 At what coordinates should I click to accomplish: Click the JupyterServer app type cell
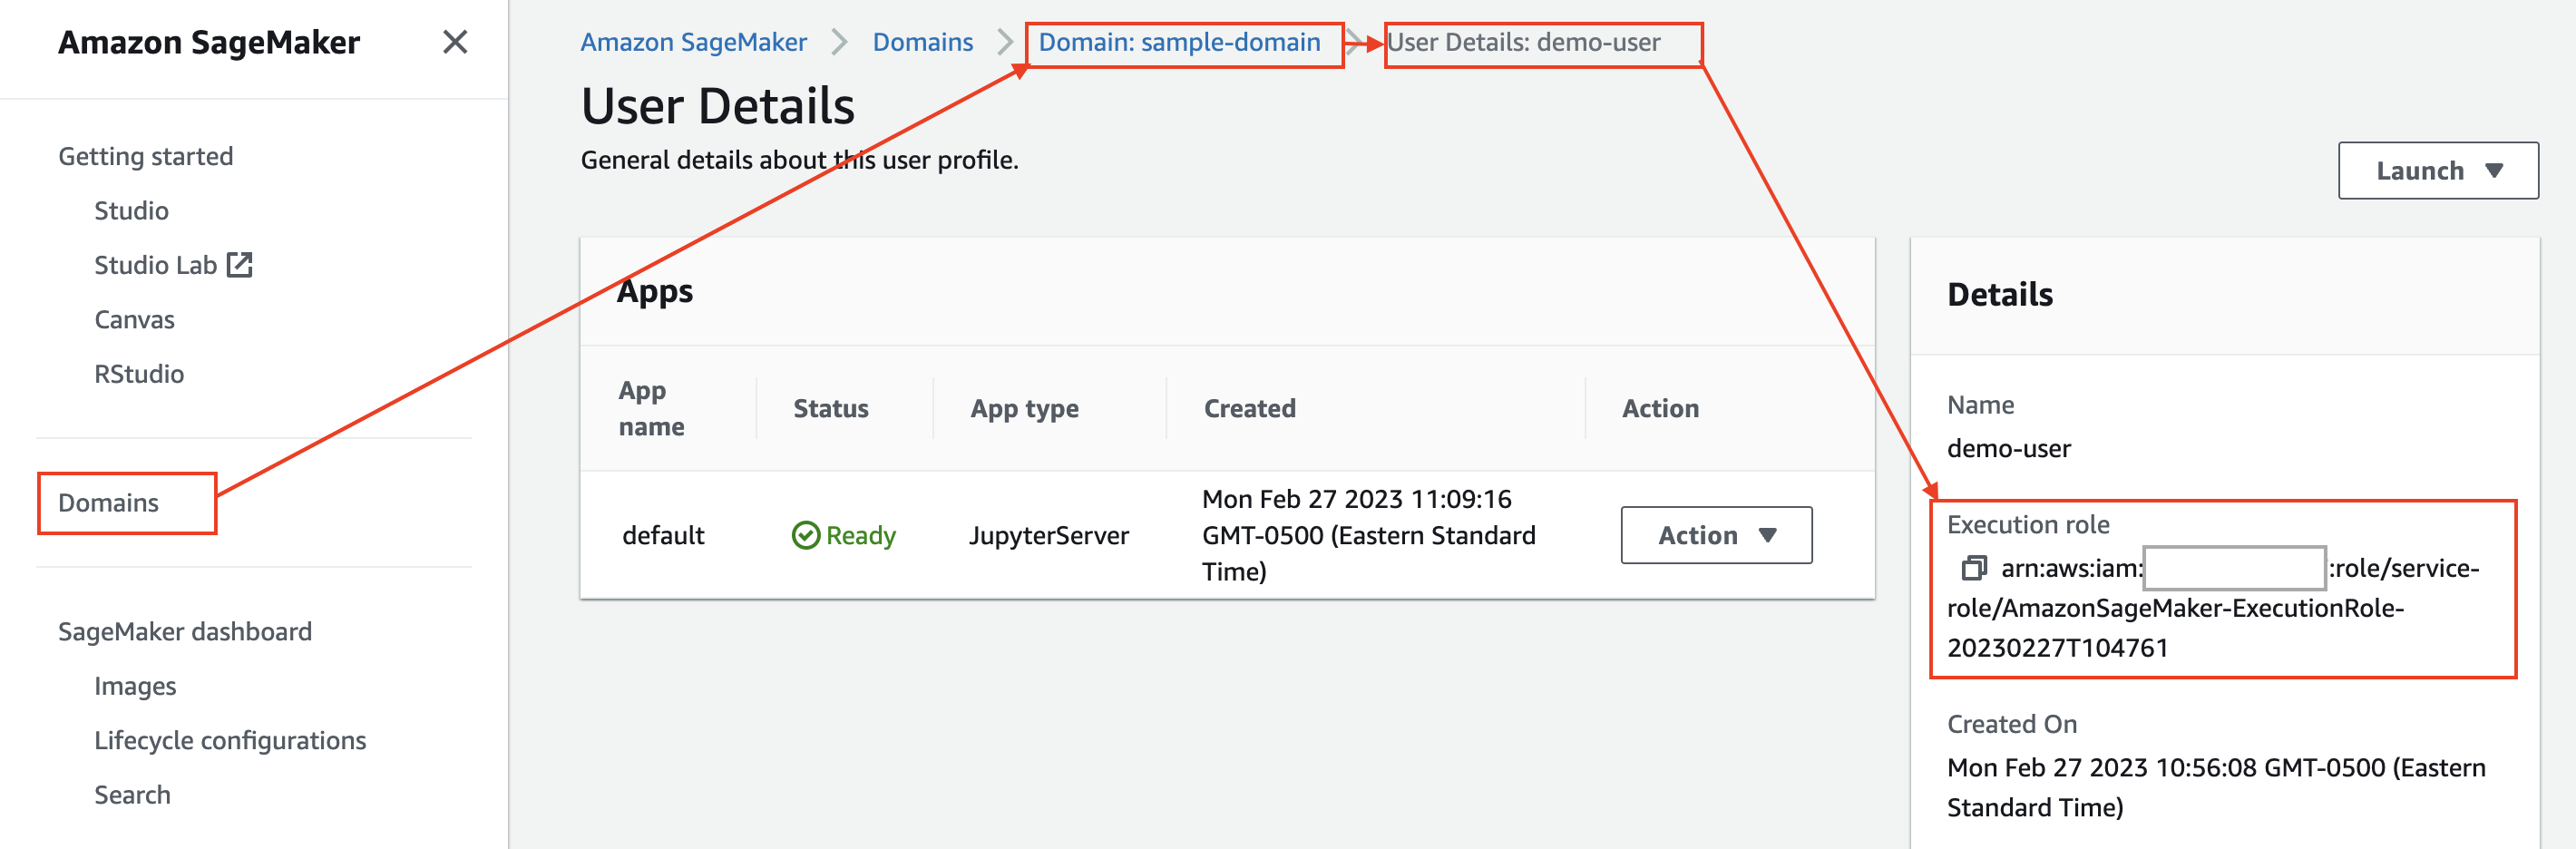pyautogui.click(x=1048, y=535)
